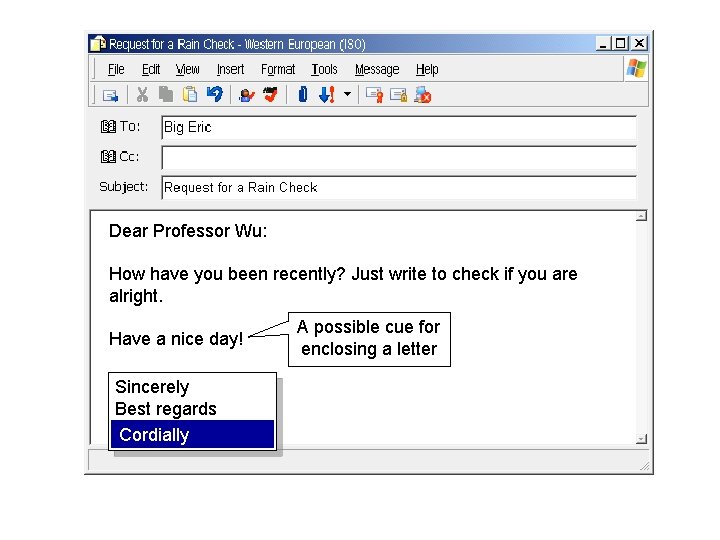Click the empty Cc field

coord(399,158)
